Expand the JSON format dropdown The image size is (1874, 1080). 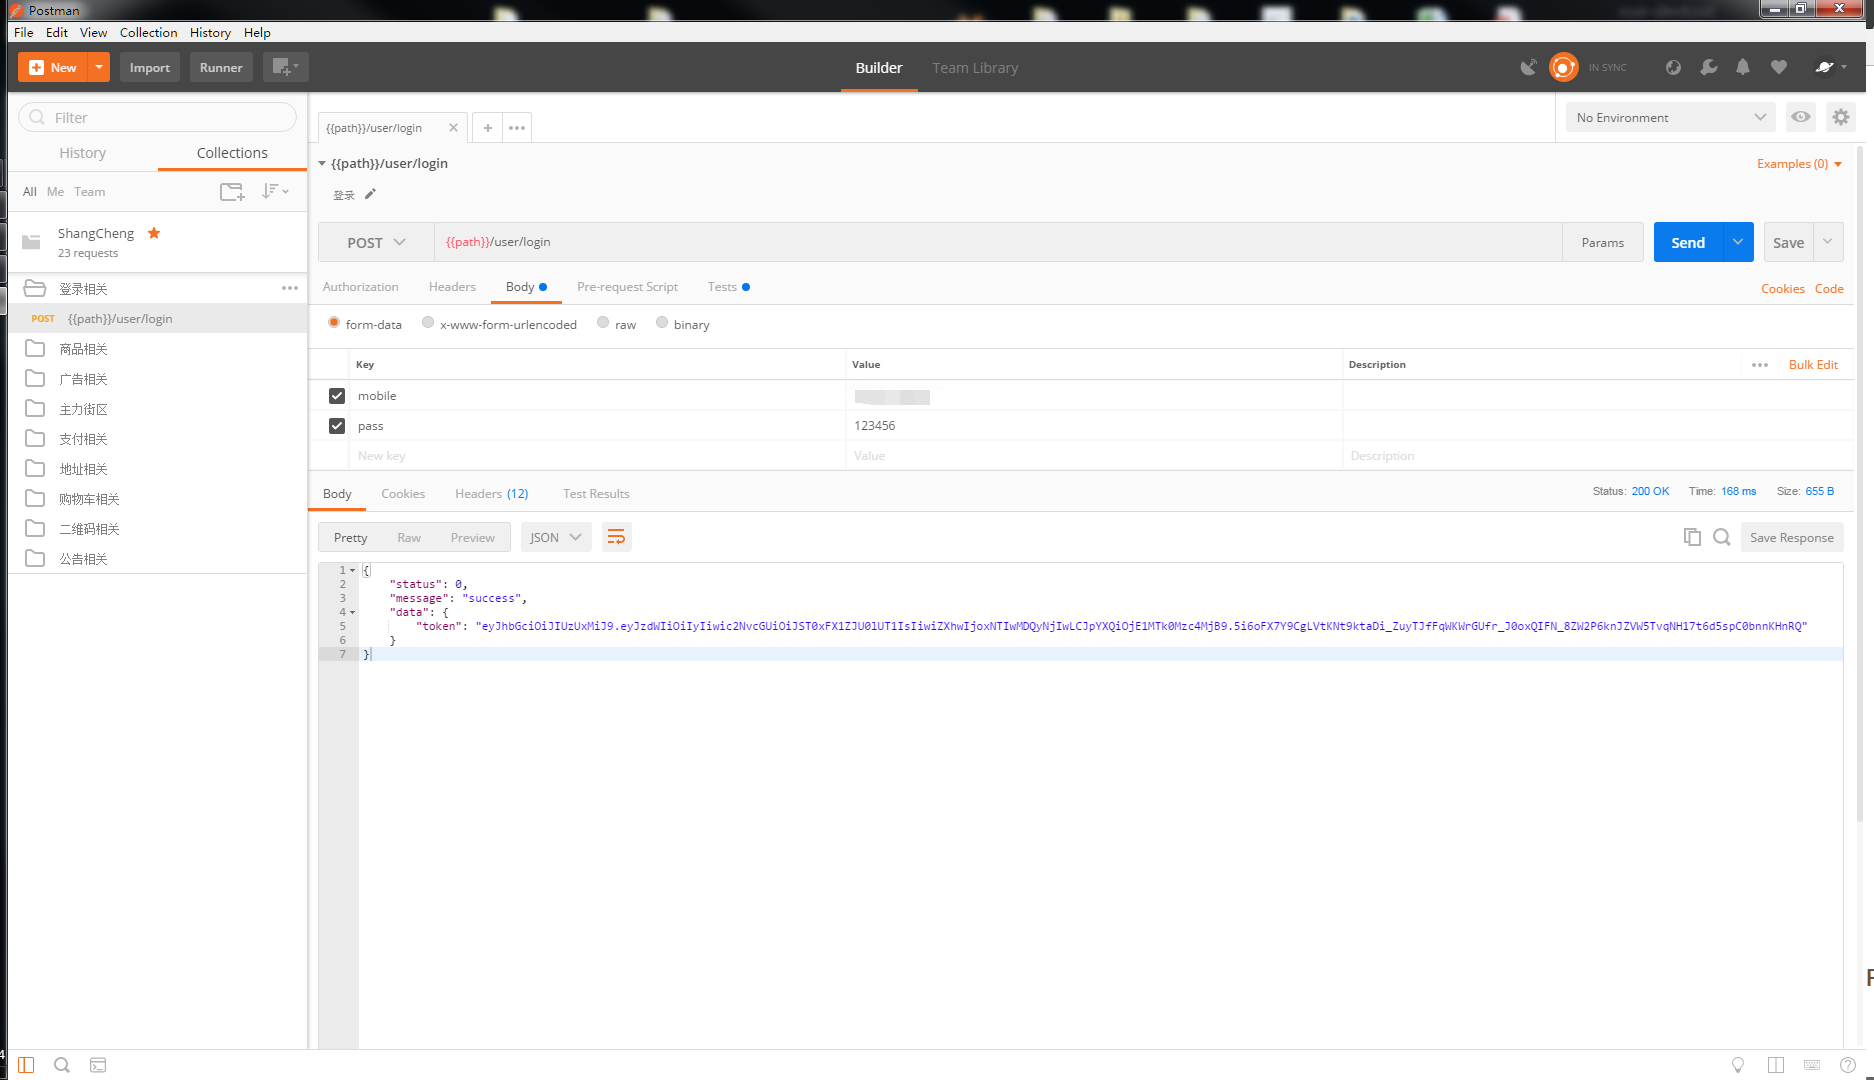[556, 537]
